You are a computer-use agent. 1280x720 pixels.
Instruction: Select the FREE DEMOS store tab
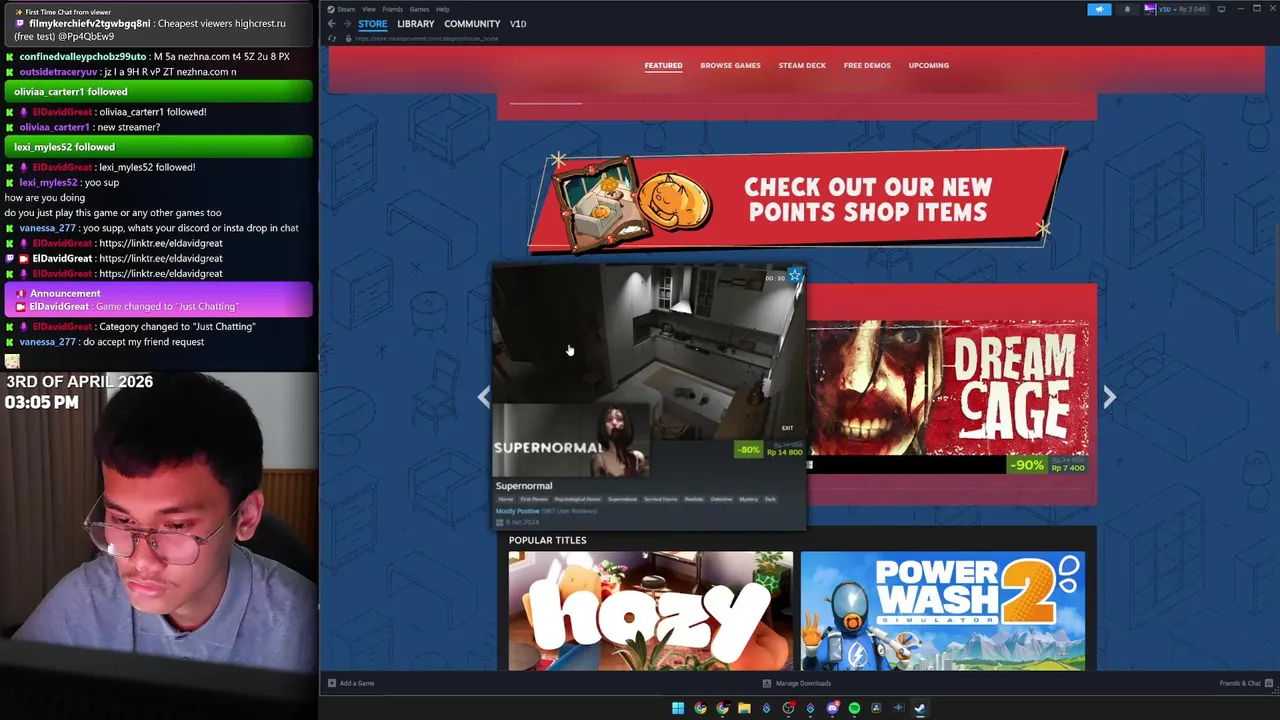867,65
